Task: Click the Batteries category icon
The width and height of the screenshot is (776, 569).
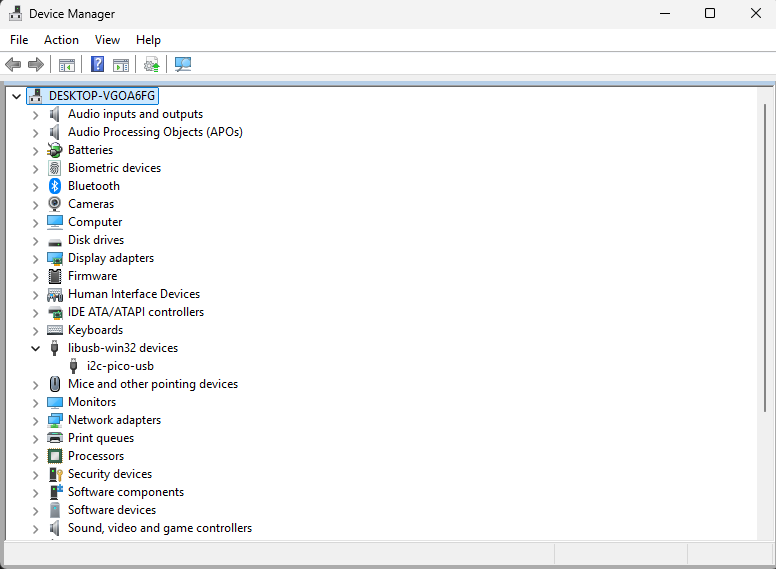Action: (54, 150)
